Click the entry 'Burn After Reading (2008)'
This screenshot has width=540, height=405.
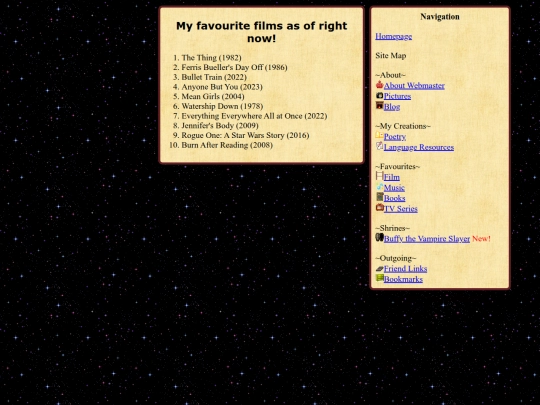[x=227, y=145]
